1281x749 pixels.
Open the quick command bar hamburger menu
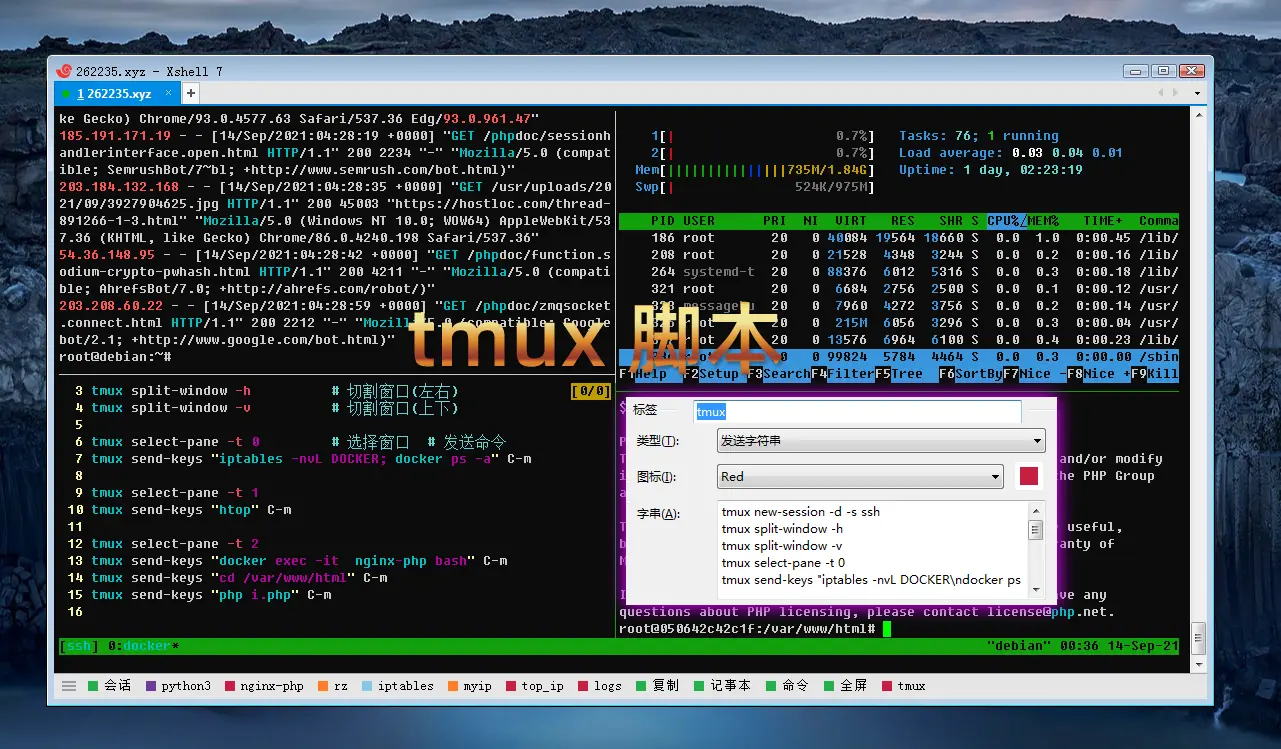[x=69, y=686]
